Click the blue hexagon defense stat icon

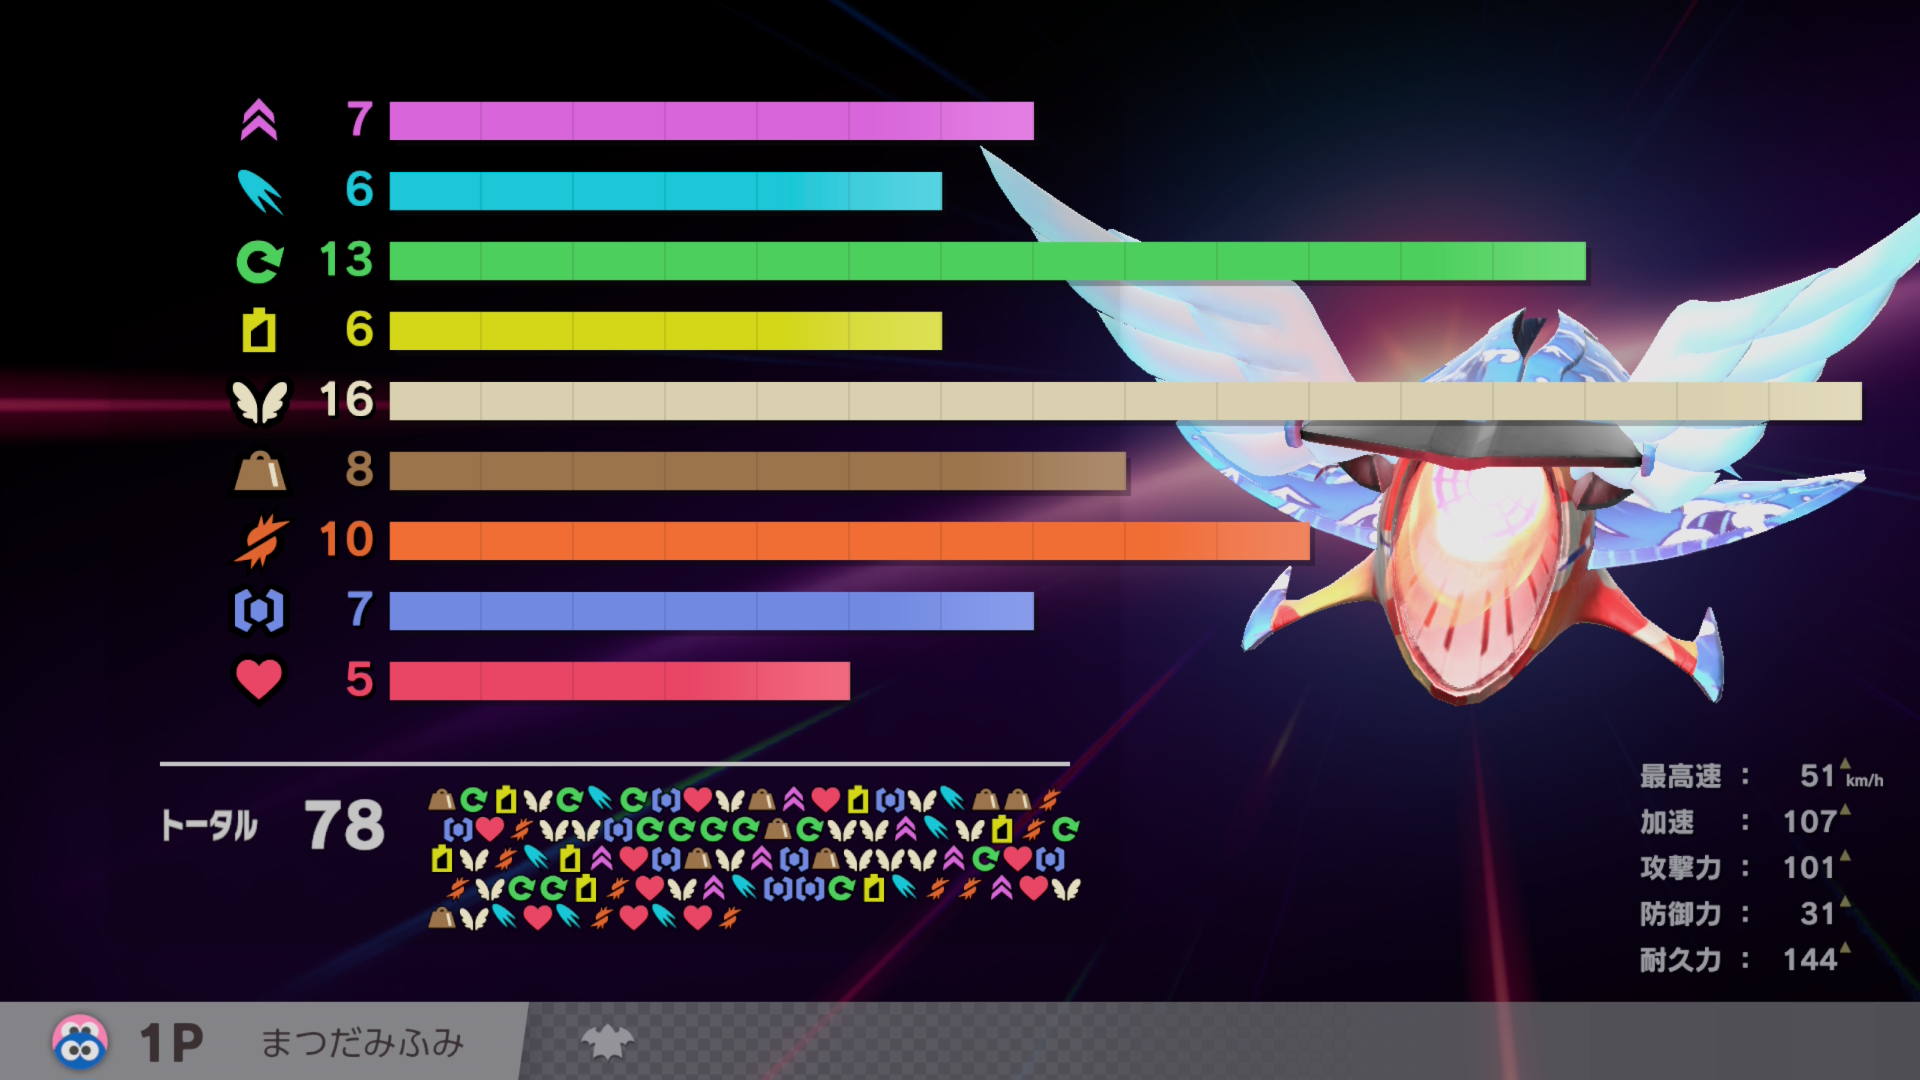click(259, 611)
